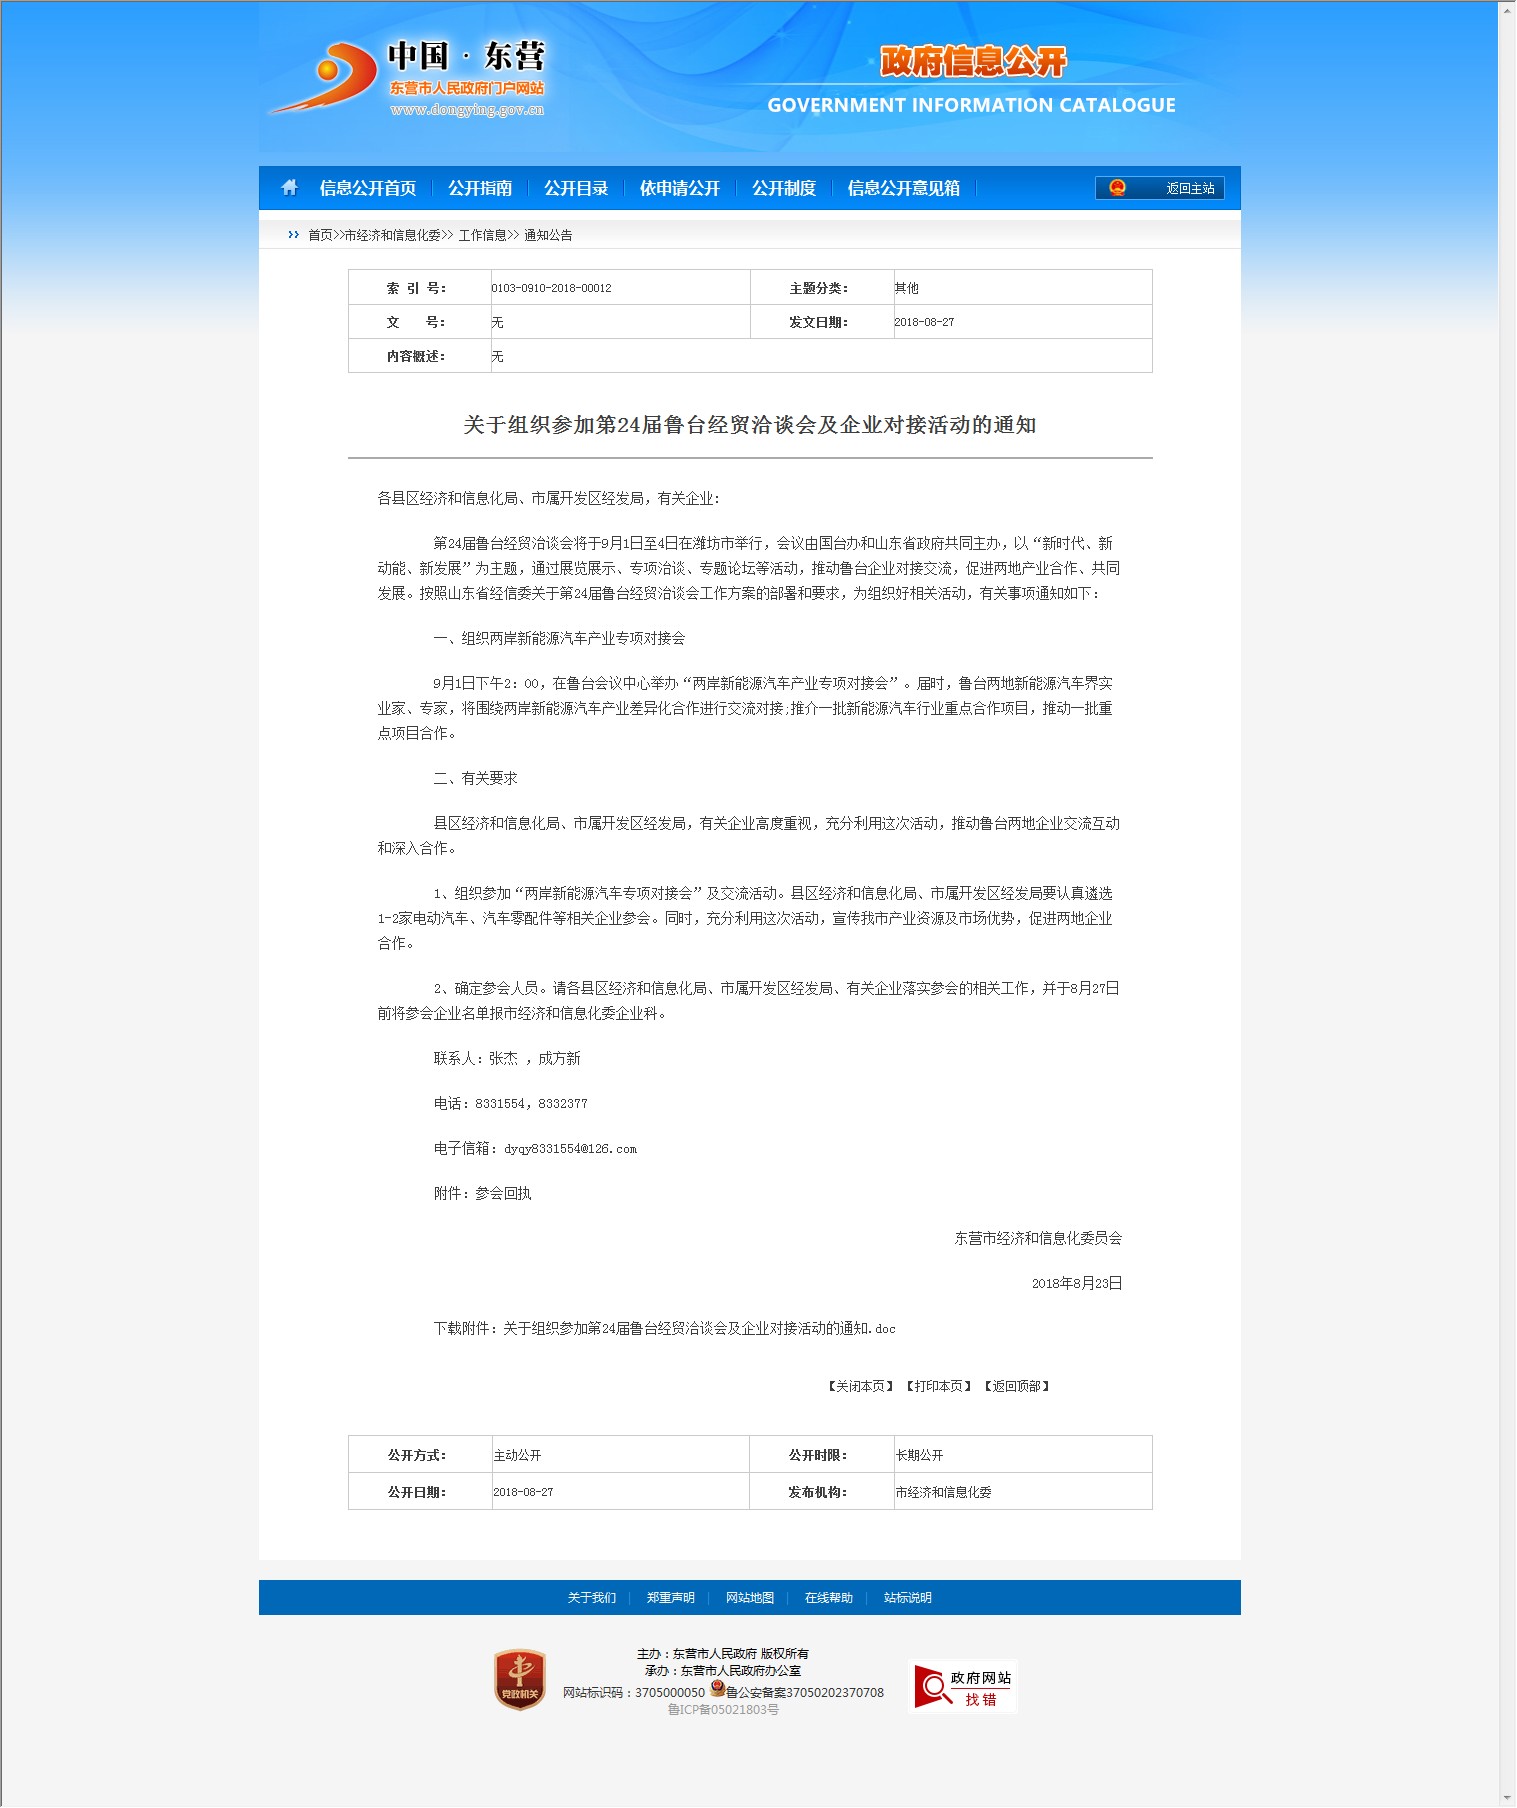1517x1808 pixels.
Task: Download the attached notice .doc file
Action: click(699, 1328)
